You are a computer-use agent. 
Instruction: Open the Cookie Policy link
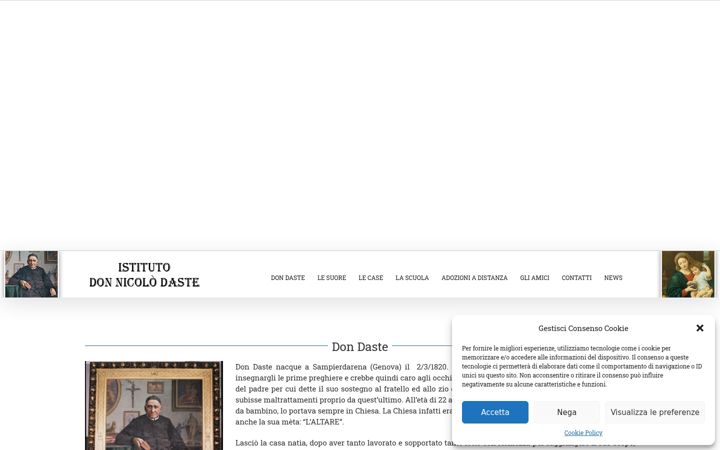point(583,433)
